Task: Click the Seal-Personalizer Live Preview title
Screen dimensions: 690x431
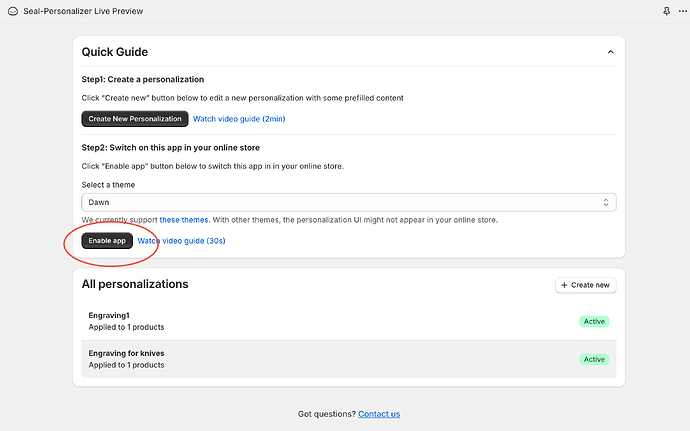Action: coord(83,11)
